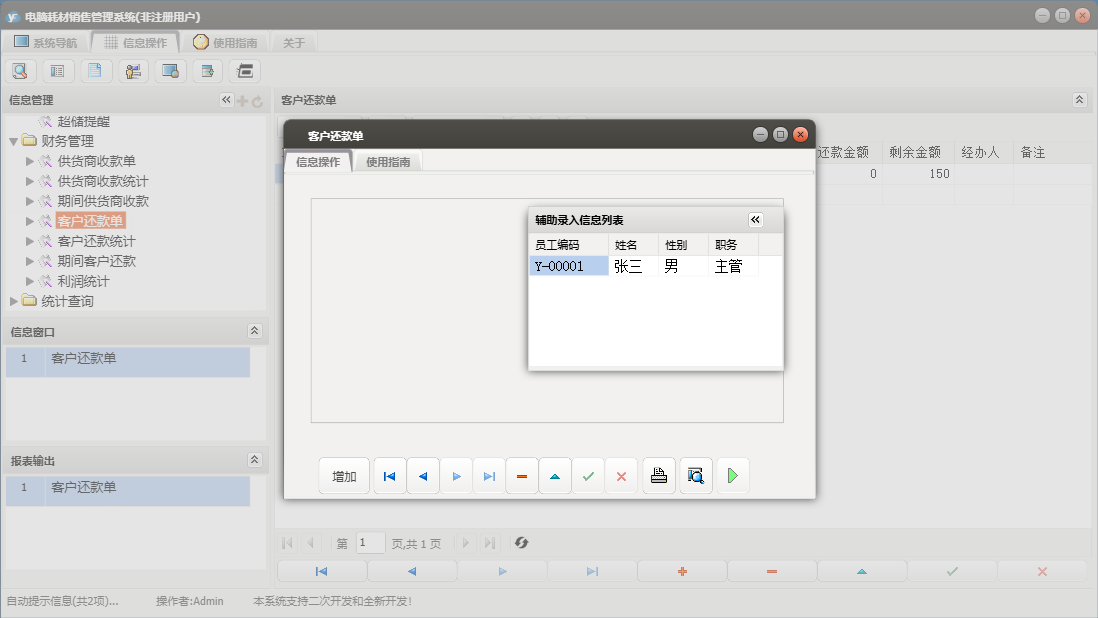Click the search document icon in the main toolbar
Image resolution: width=1098 pixels, height=618 pixels.
tap(19, 71)
